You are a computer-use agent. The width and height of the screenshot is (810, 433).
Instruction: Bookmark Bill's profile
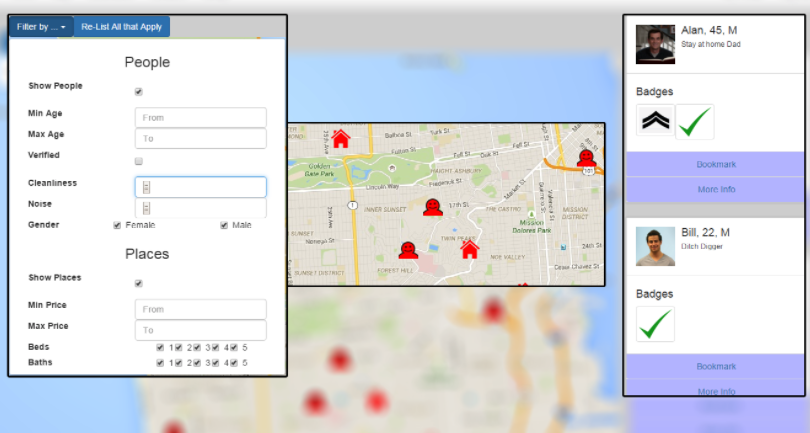tap(716, 366)
